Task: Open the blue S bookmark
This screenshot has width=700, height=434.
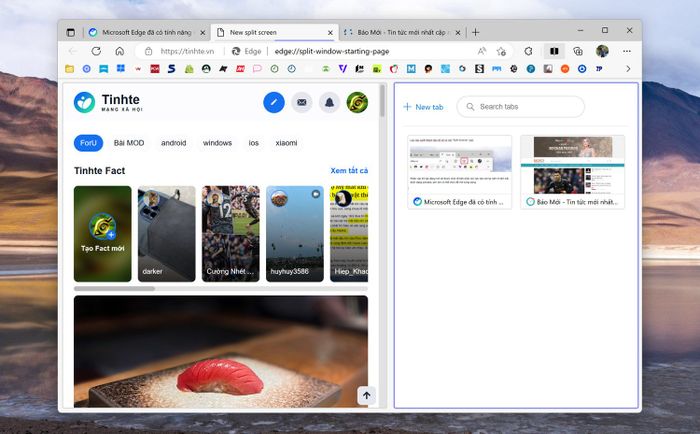Action: [171, 69]
